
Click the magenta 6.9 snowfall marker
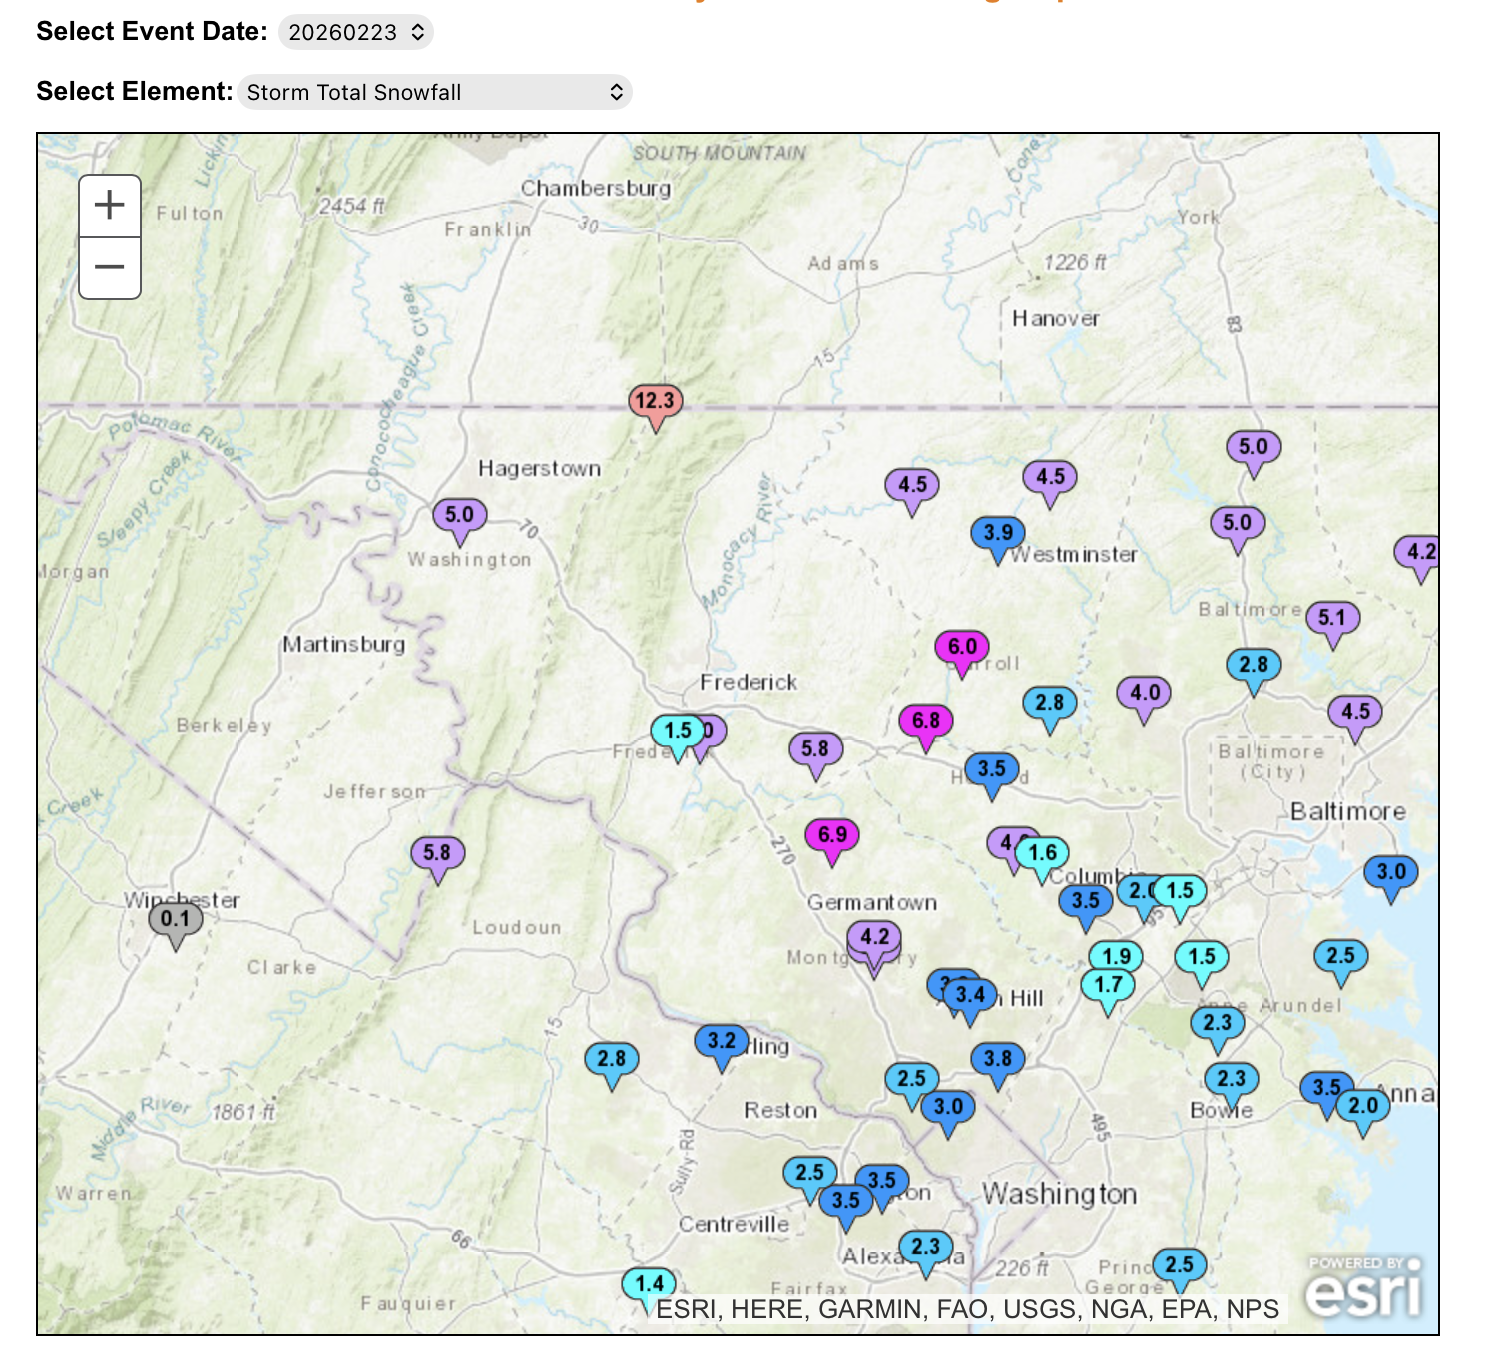click(x=832, y=835)
